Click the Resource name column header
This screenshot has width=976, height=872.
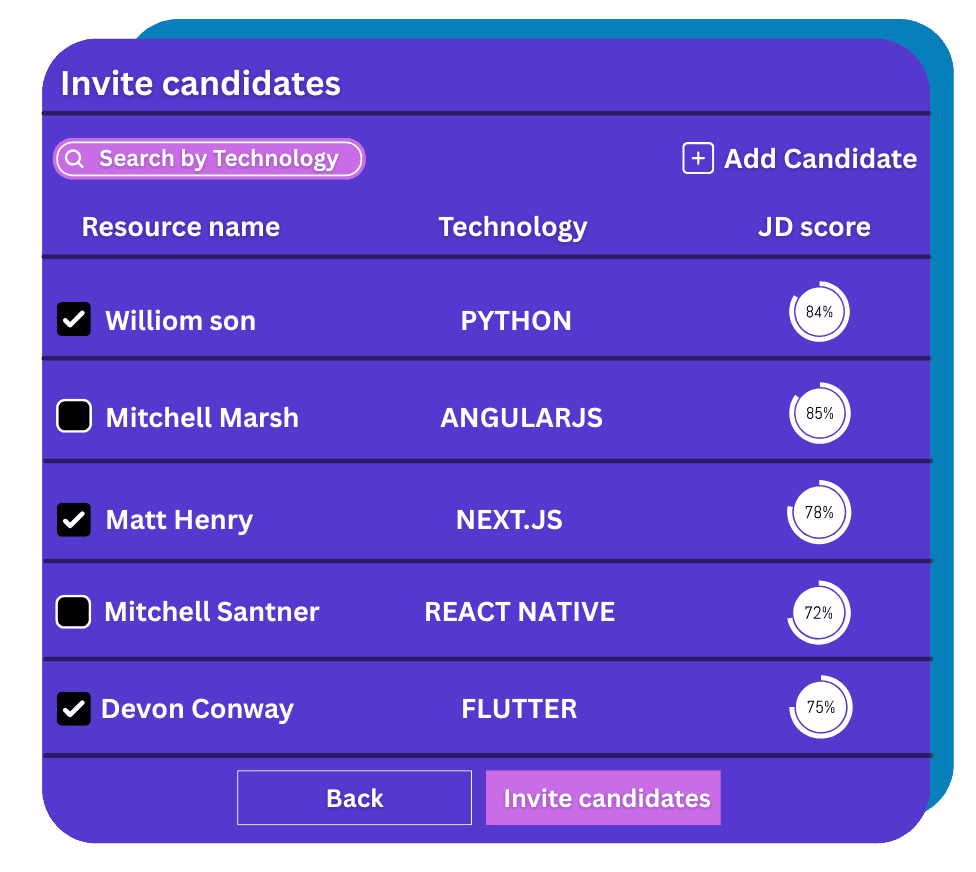click(180, 227)
